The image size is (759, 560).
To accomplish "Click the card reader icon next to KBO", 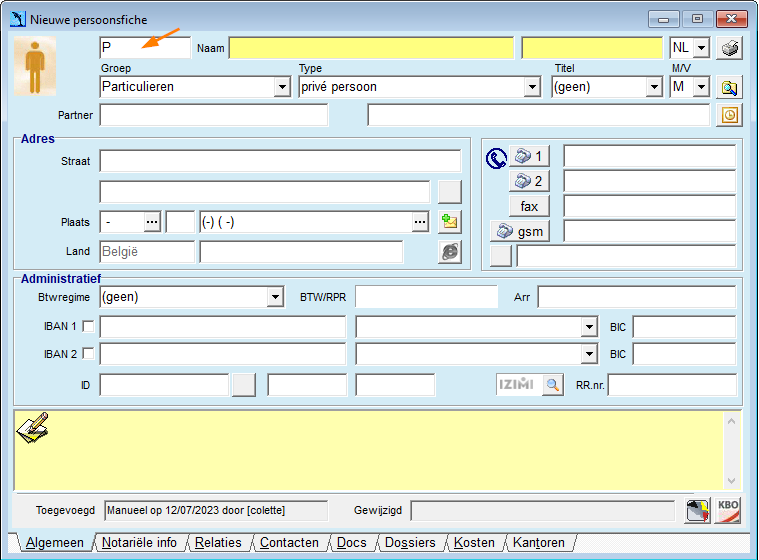I will pyautogui.click(x=698, y=511).
